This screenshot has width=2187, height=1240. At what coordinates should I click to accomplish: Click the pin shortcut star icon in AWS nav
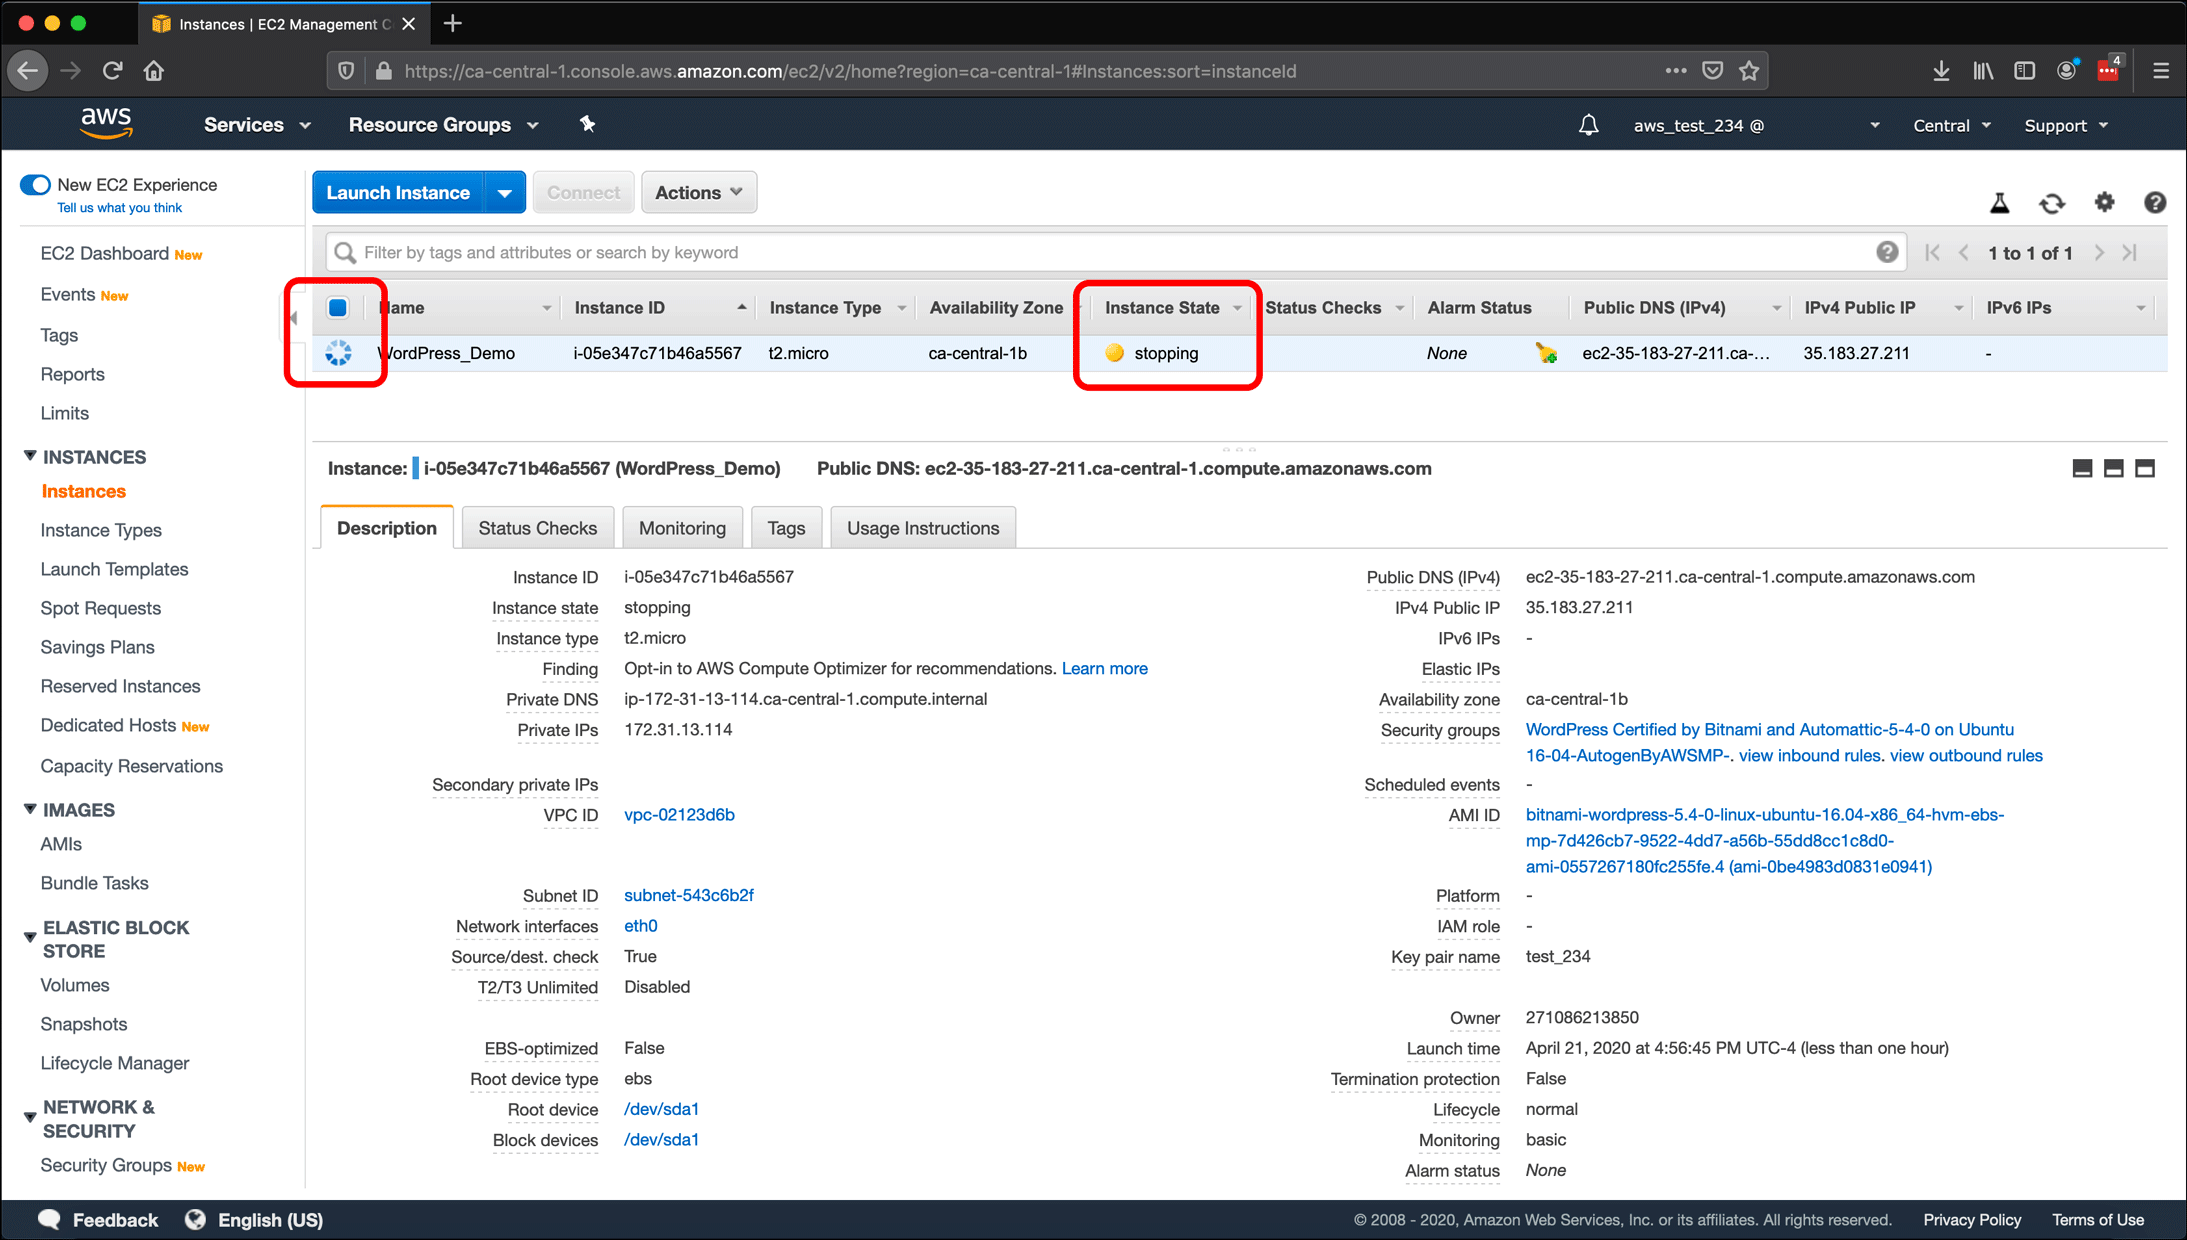[587, 124]
